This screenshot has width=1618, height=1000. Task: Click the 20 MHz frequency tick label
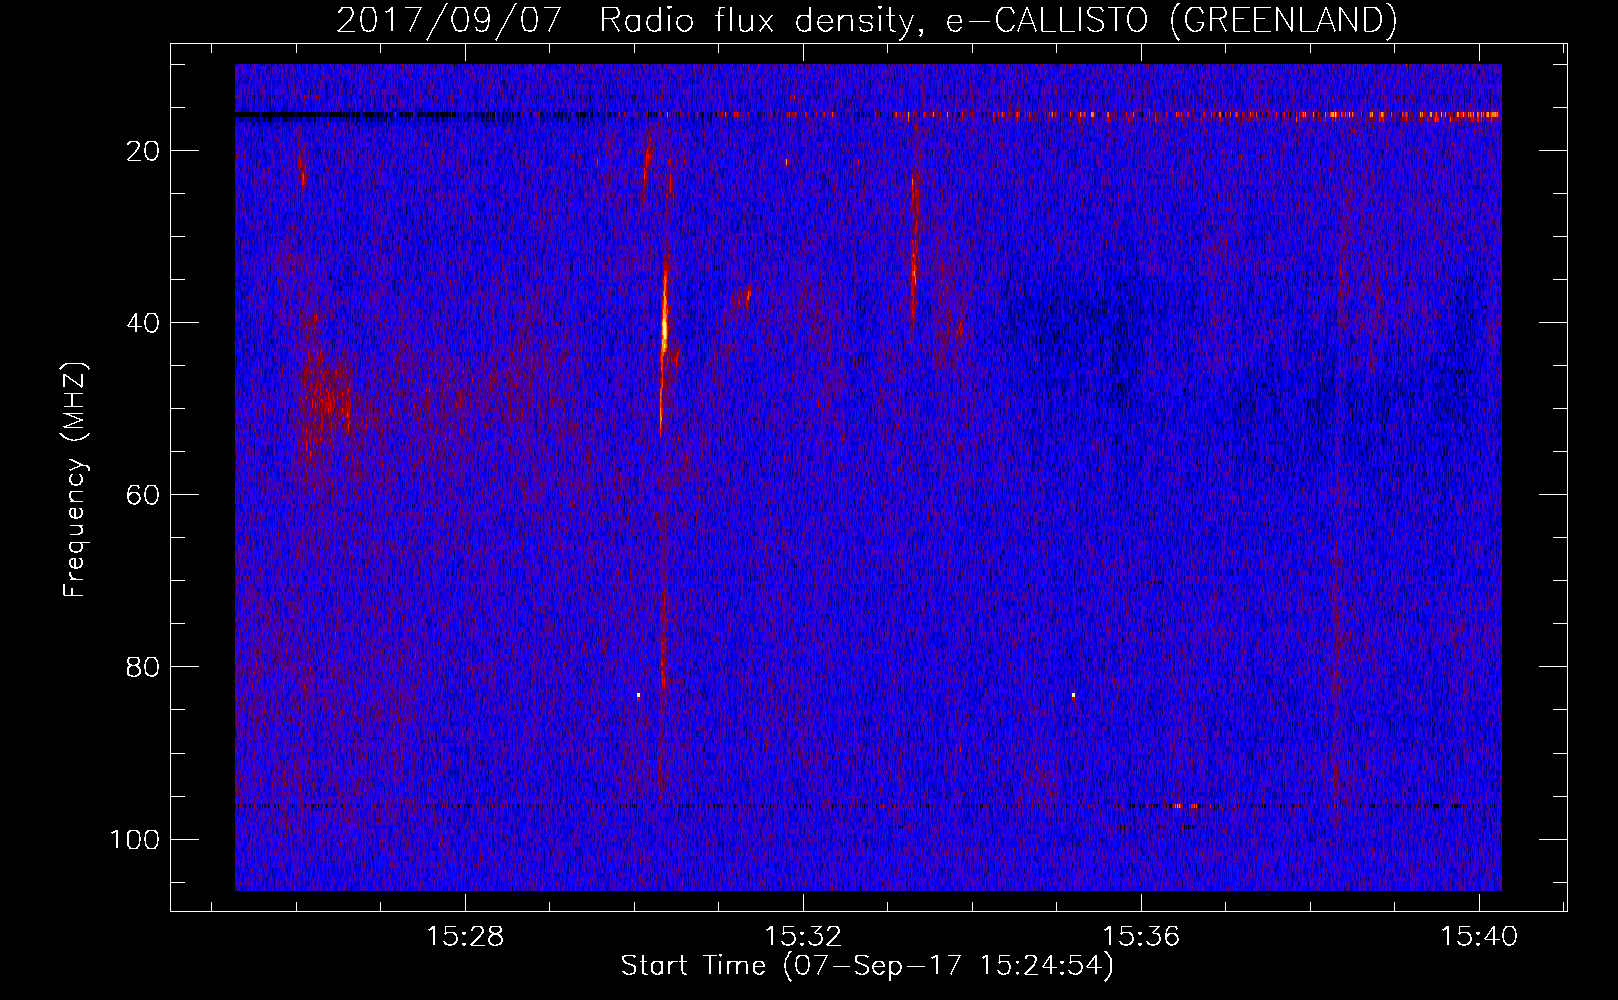coord(144,151)
